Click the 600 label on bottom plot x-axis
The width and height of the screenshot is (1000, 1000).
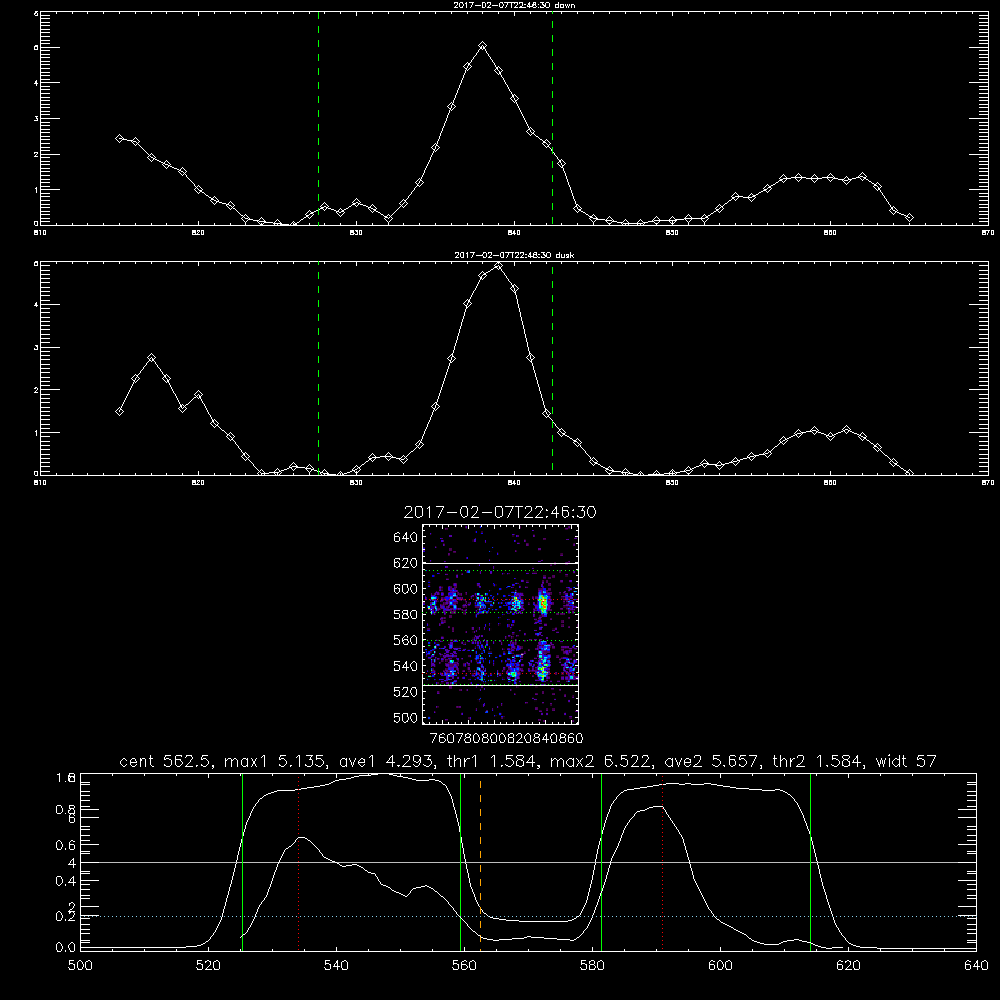click(x=720, y=966)
